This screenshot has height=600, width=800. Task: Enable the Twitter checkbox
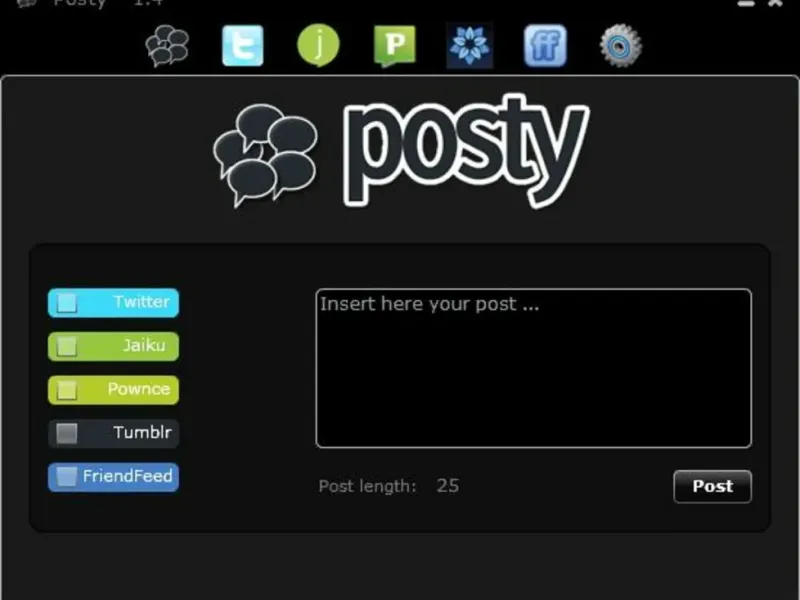pos(67,303)
